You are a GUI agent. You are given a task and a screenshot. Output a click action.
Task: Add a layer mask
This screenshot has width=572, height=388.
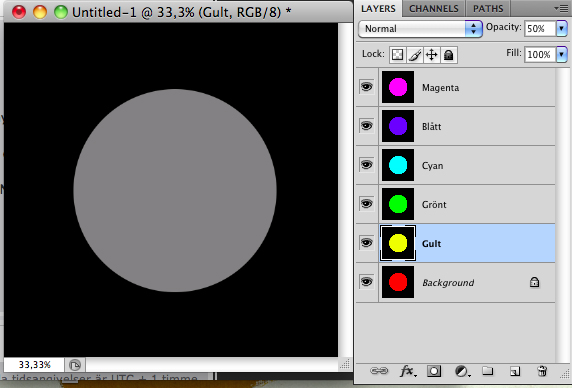[434, 371]
